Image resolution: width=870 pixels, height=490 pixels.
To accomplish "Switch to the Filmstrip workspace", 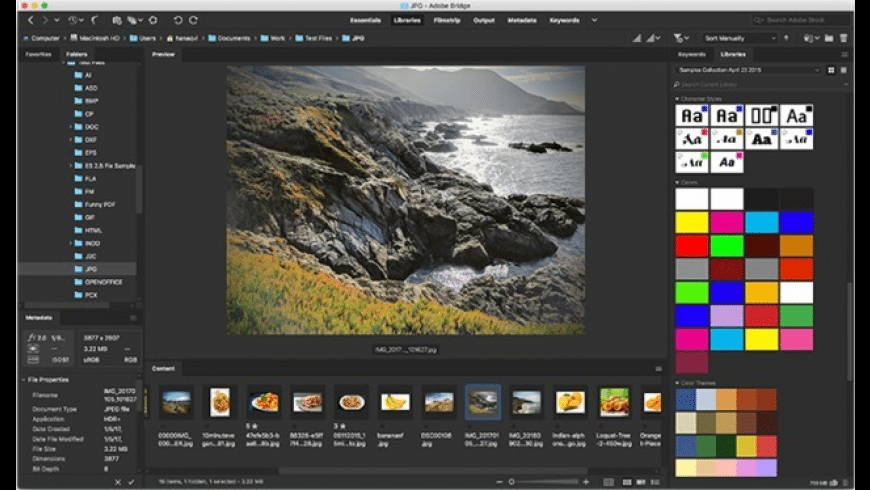I will [447, 20].
